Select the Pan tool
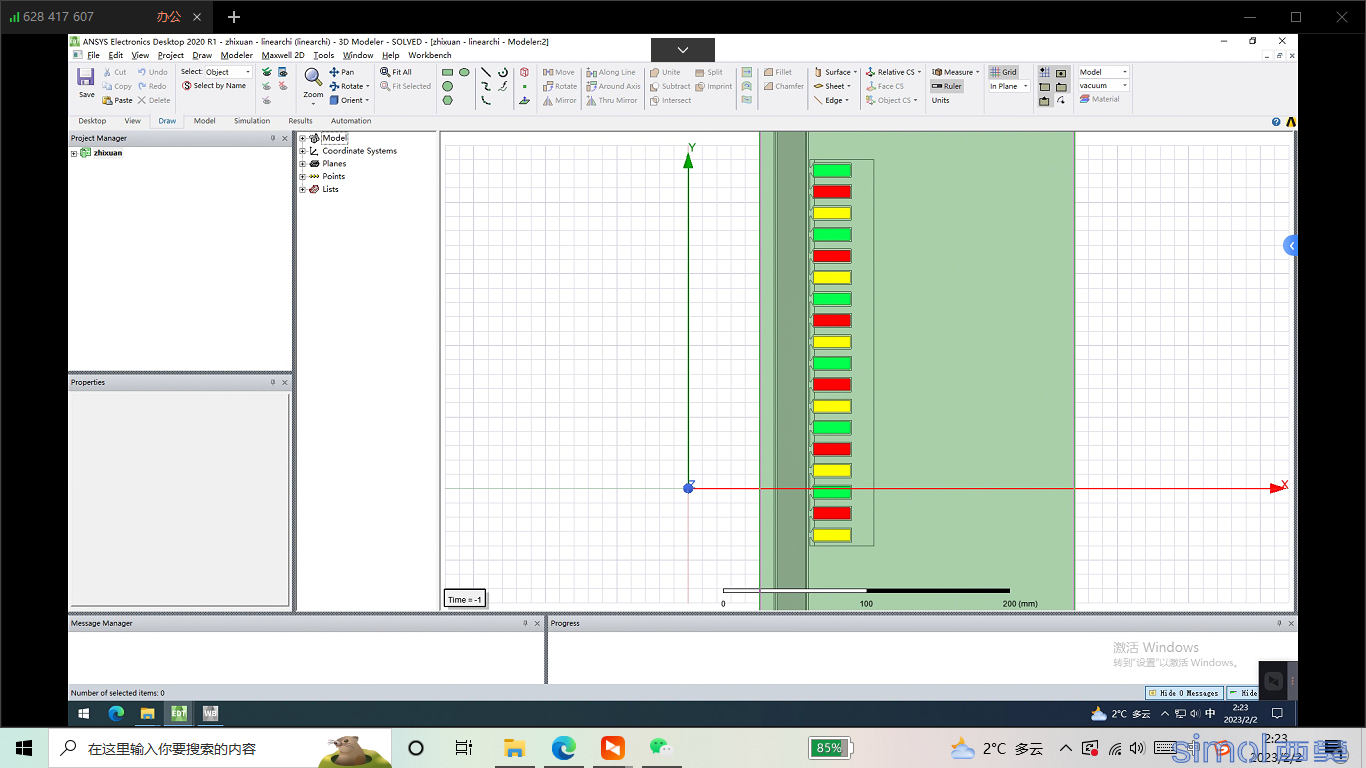 (342, 72)
